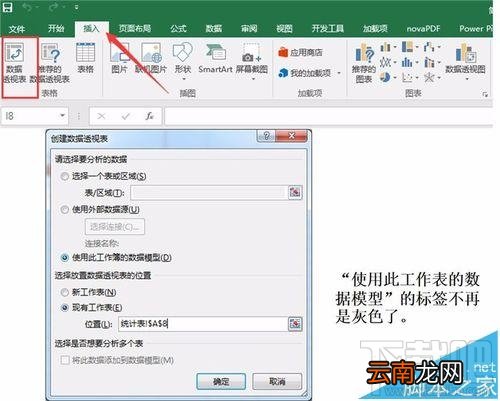Switch to the 开始 tab
500x401 pixels.
pos(56,28)
